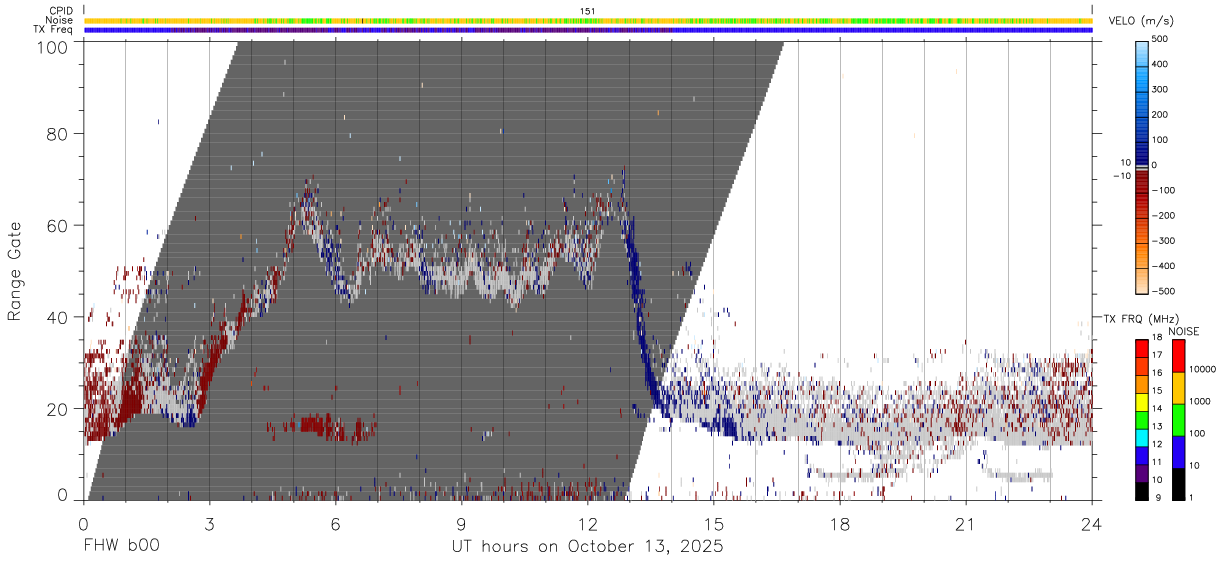Image resolution: width=1228 pixels, height=567 pixels.
Task: Click the 20 tick on the Range Gate axis
Action: pos(58,409)
